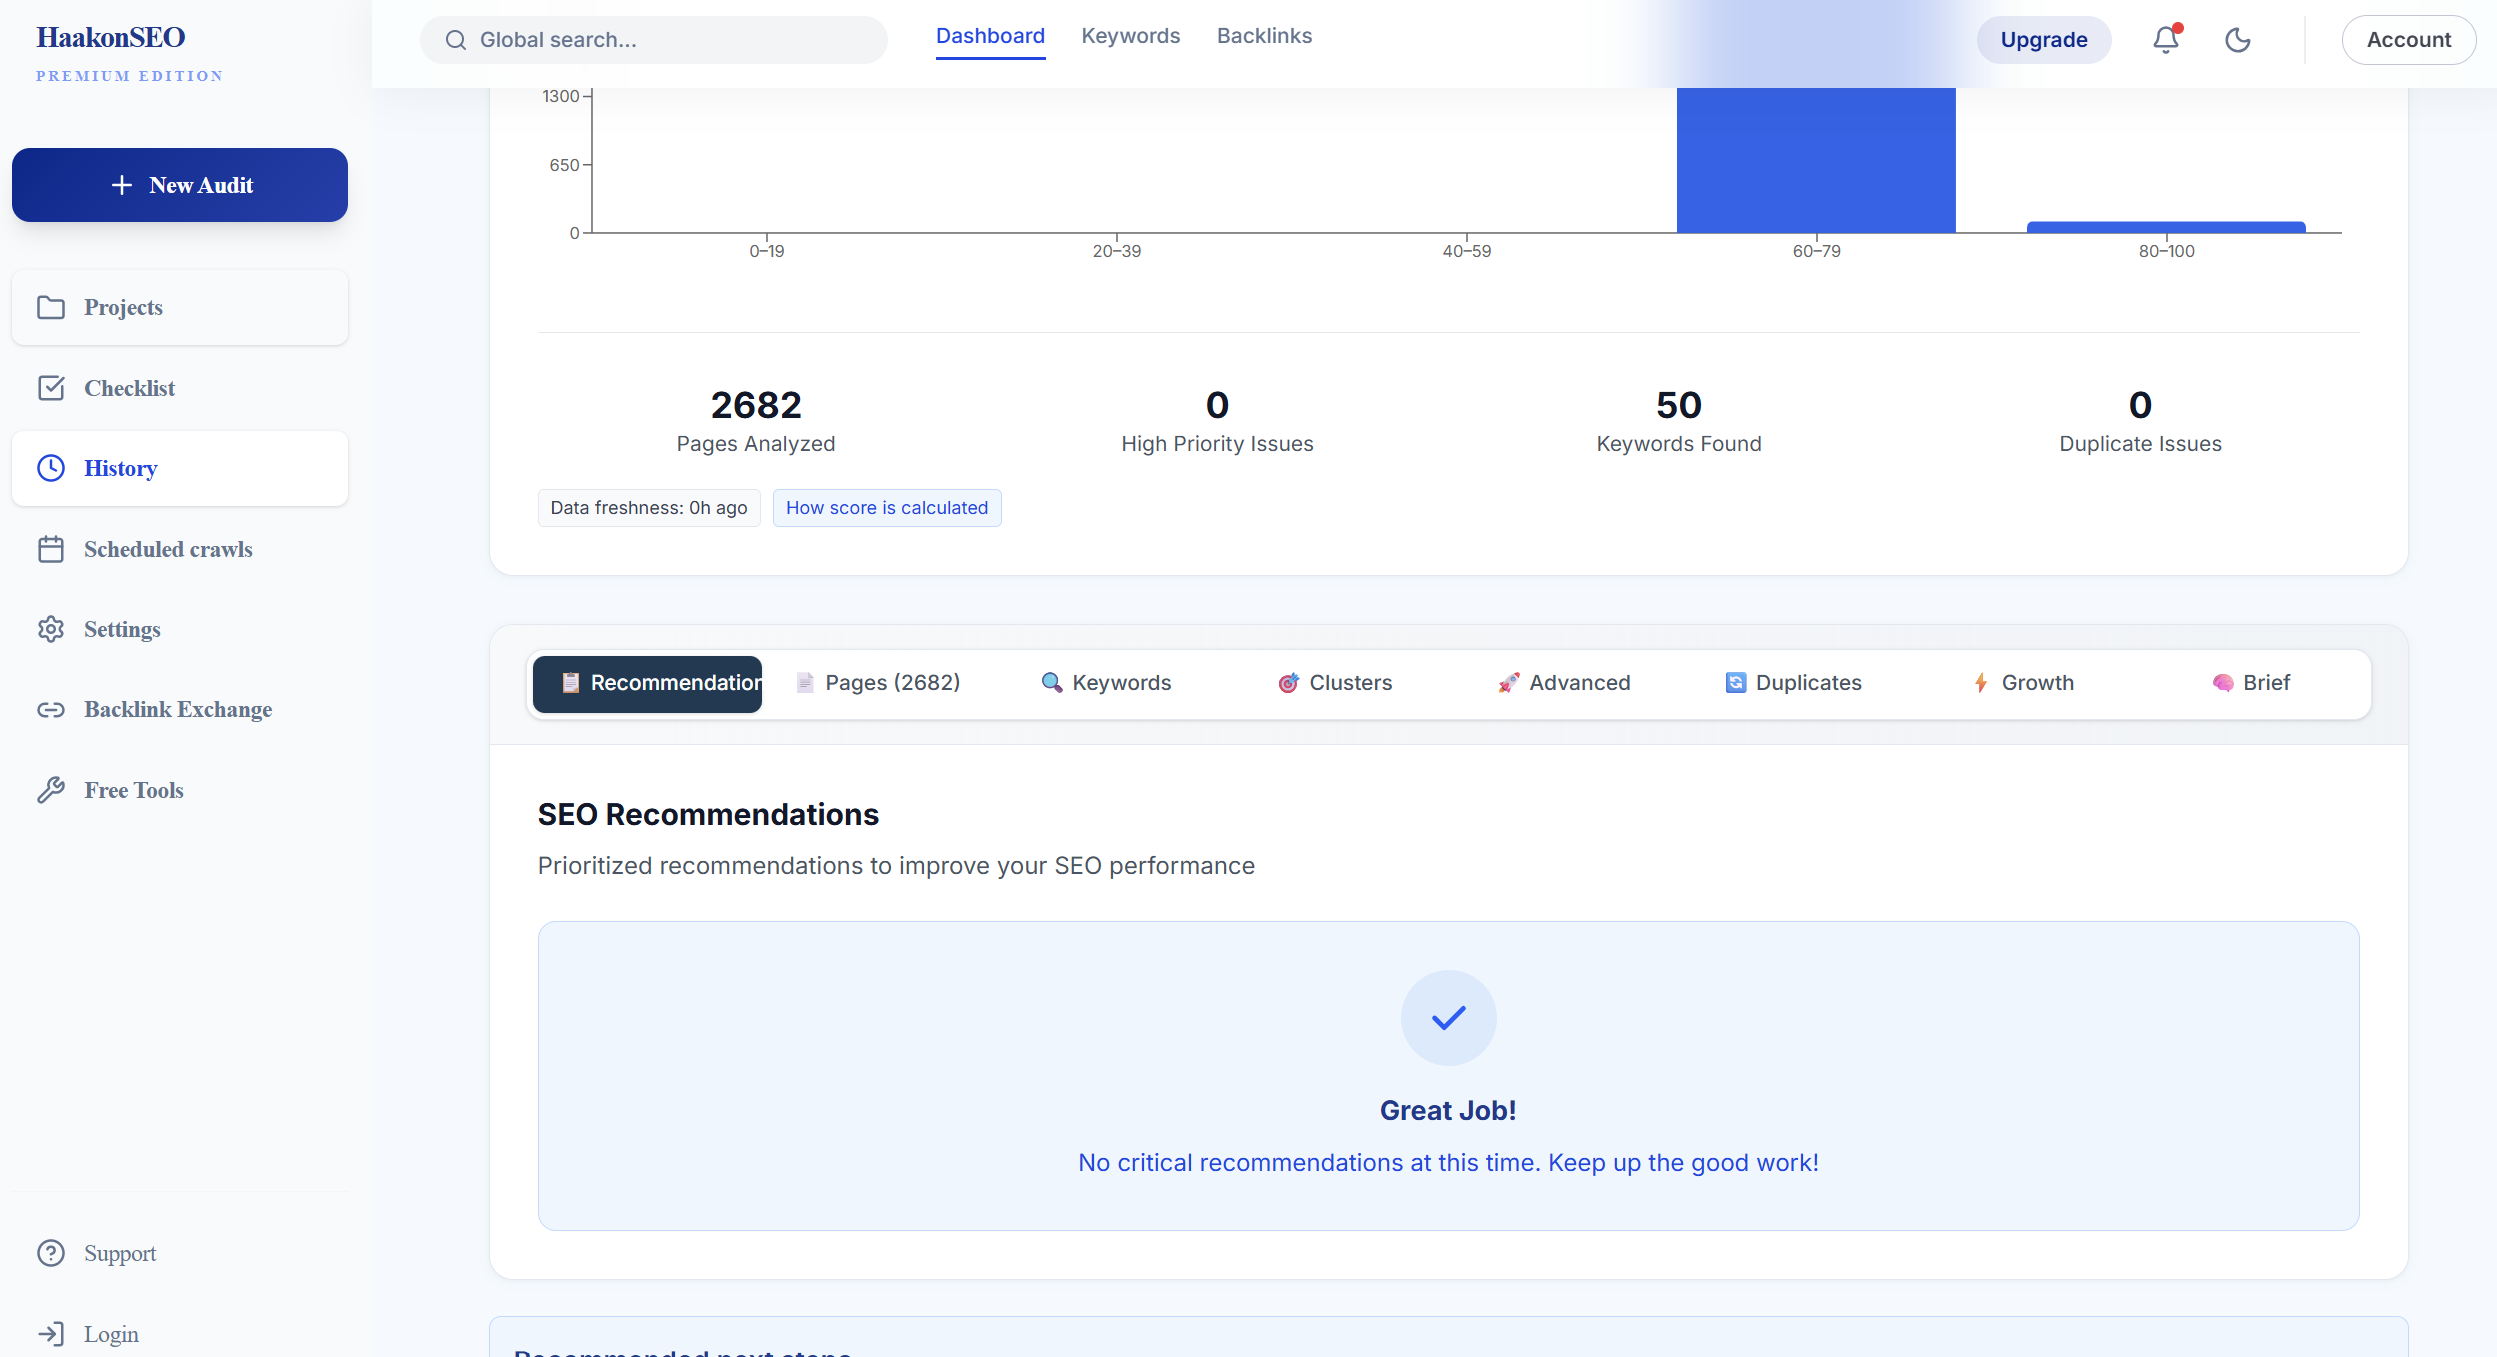Viewport: 2497px width, 1357px height.
Task: Open Keywords in the top navigation
Action: pyautogui.click(x=1131, y=36)
